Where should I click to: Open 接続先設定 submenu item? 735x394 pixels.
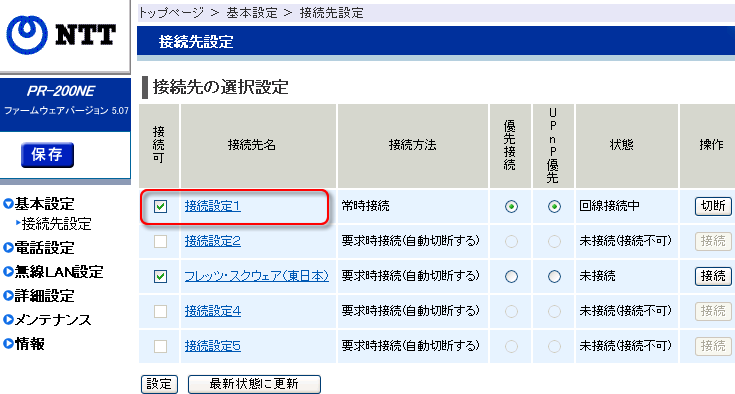click(x=56, y=224)
